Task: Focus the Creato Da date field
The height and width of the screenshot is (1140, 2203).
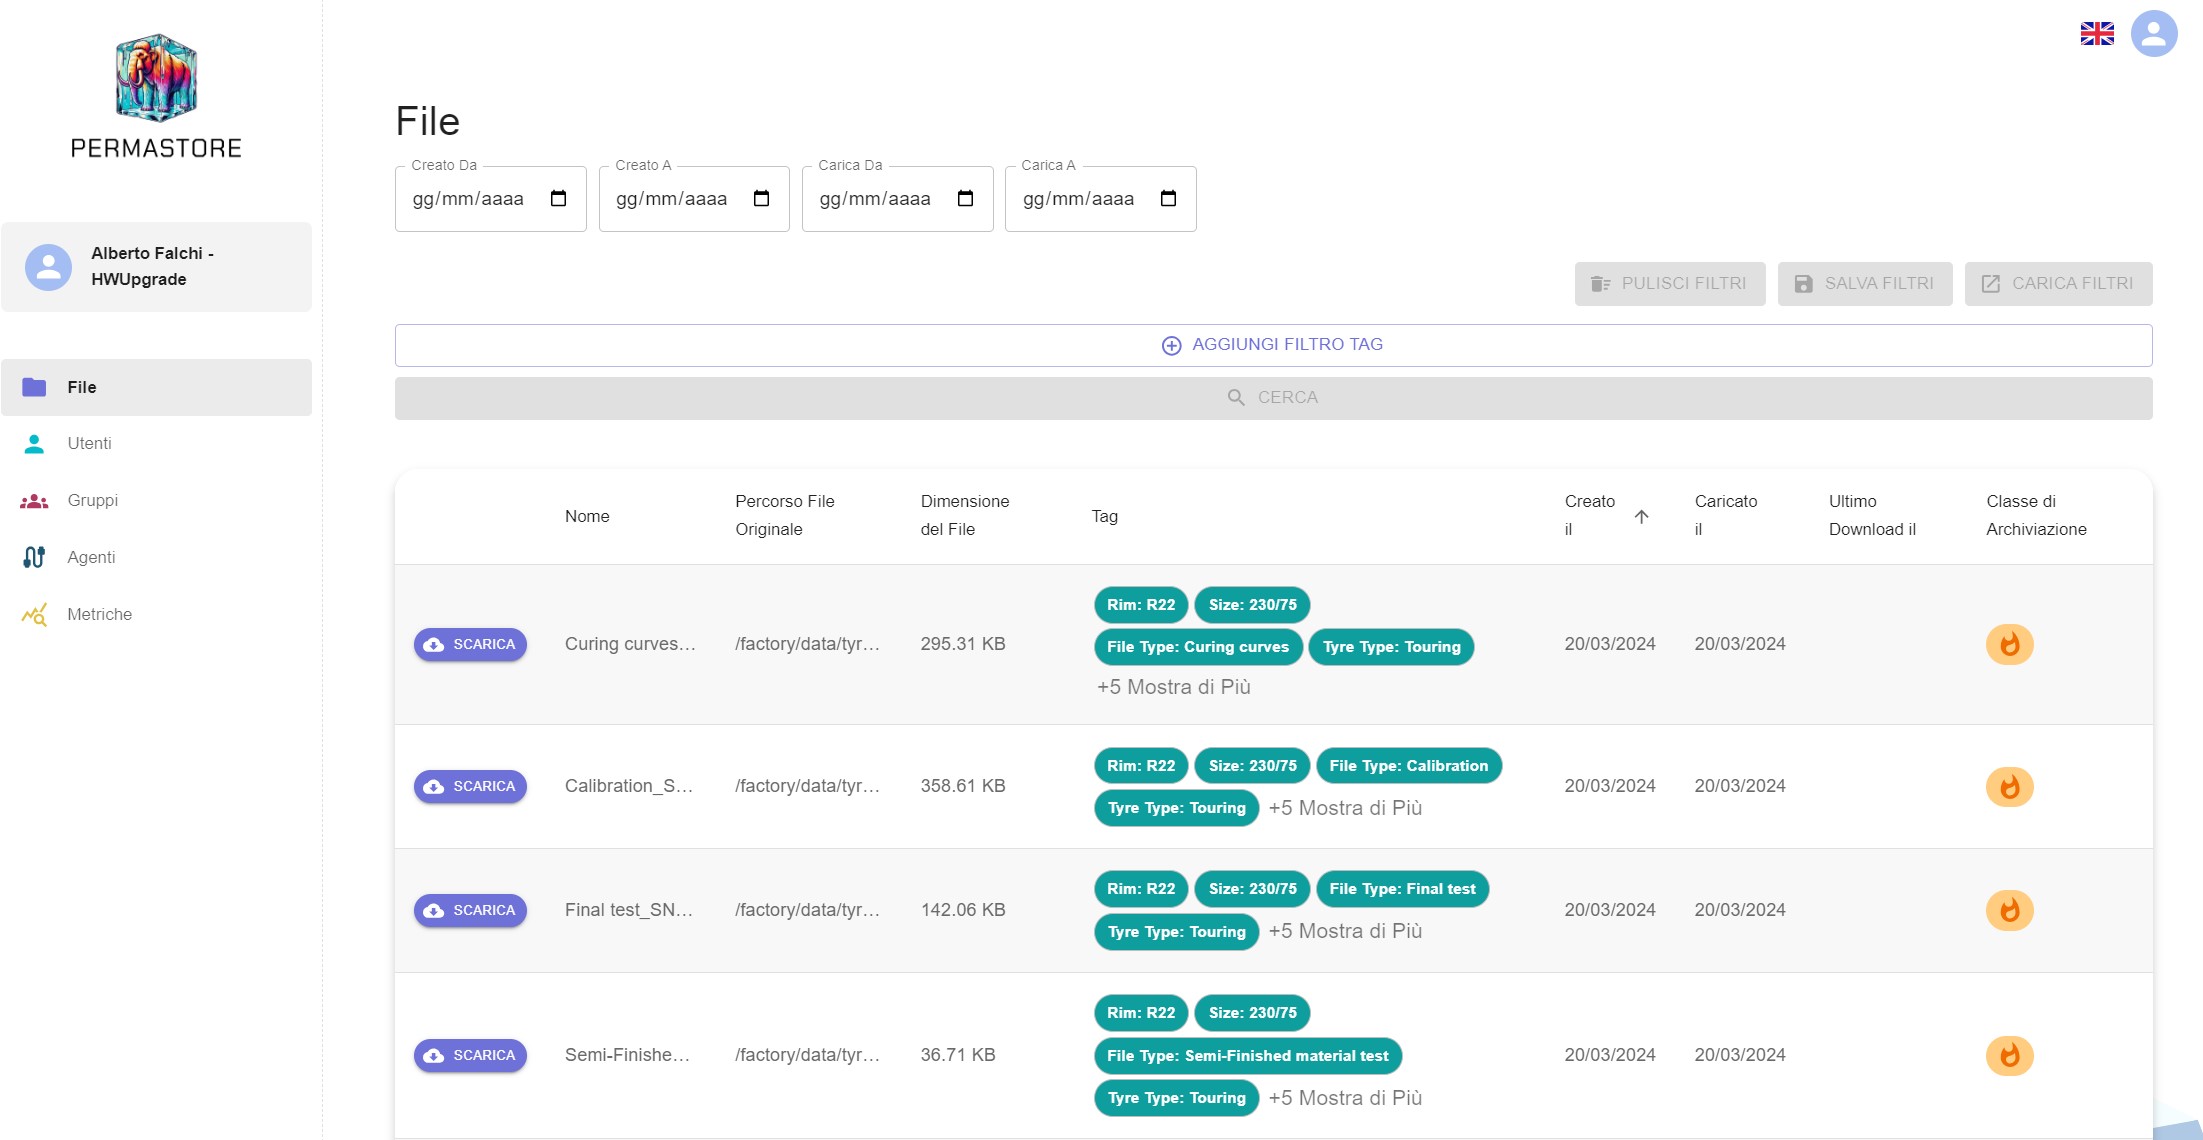Action: pyautogui.click(x=490, y=198)
